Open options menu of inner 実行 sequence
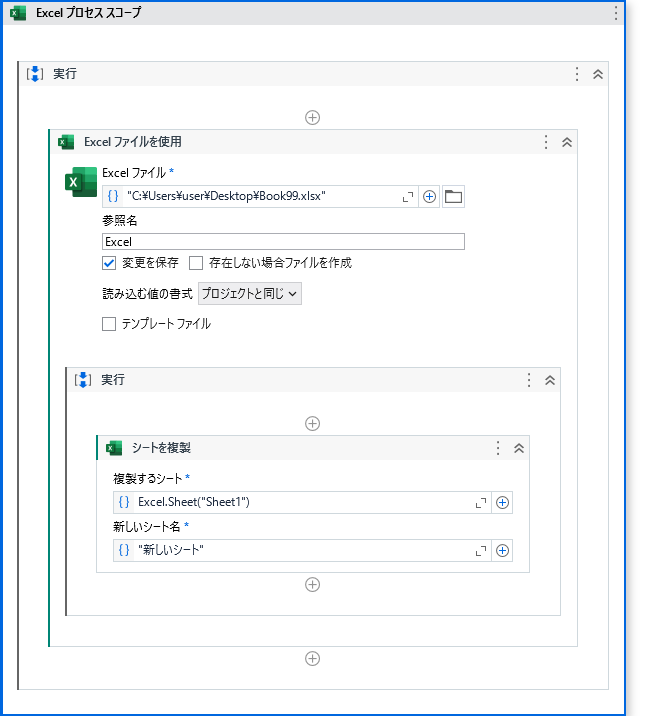The height and width of the screenshot is (716, 648). click(x=529, y=380)
